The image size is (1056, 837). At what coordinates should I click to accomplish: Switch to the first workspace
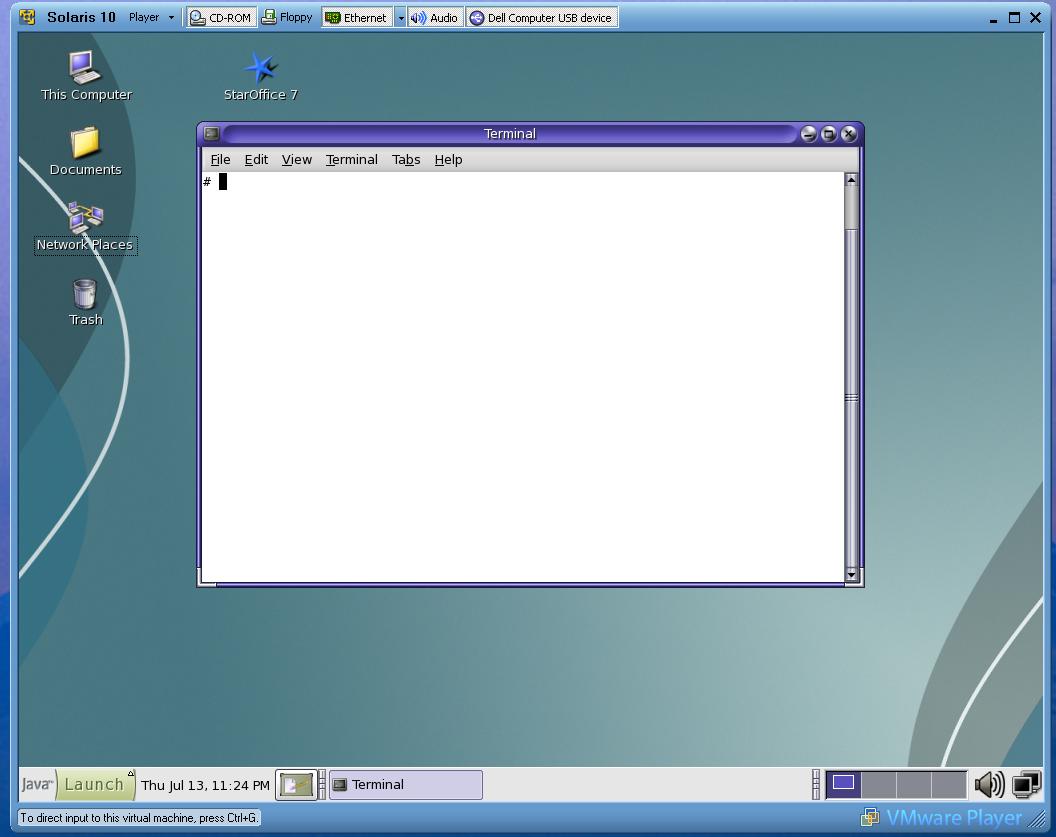[844, 784]
